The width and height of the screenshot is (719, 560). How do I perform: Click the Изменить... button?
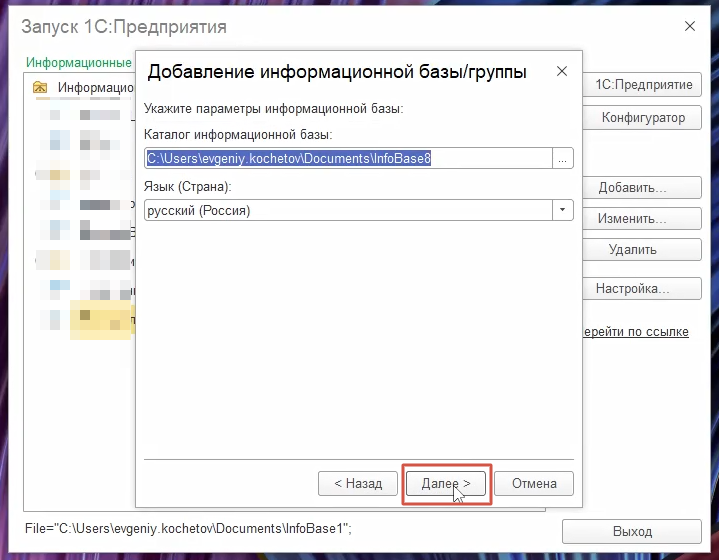click(632, 219)
